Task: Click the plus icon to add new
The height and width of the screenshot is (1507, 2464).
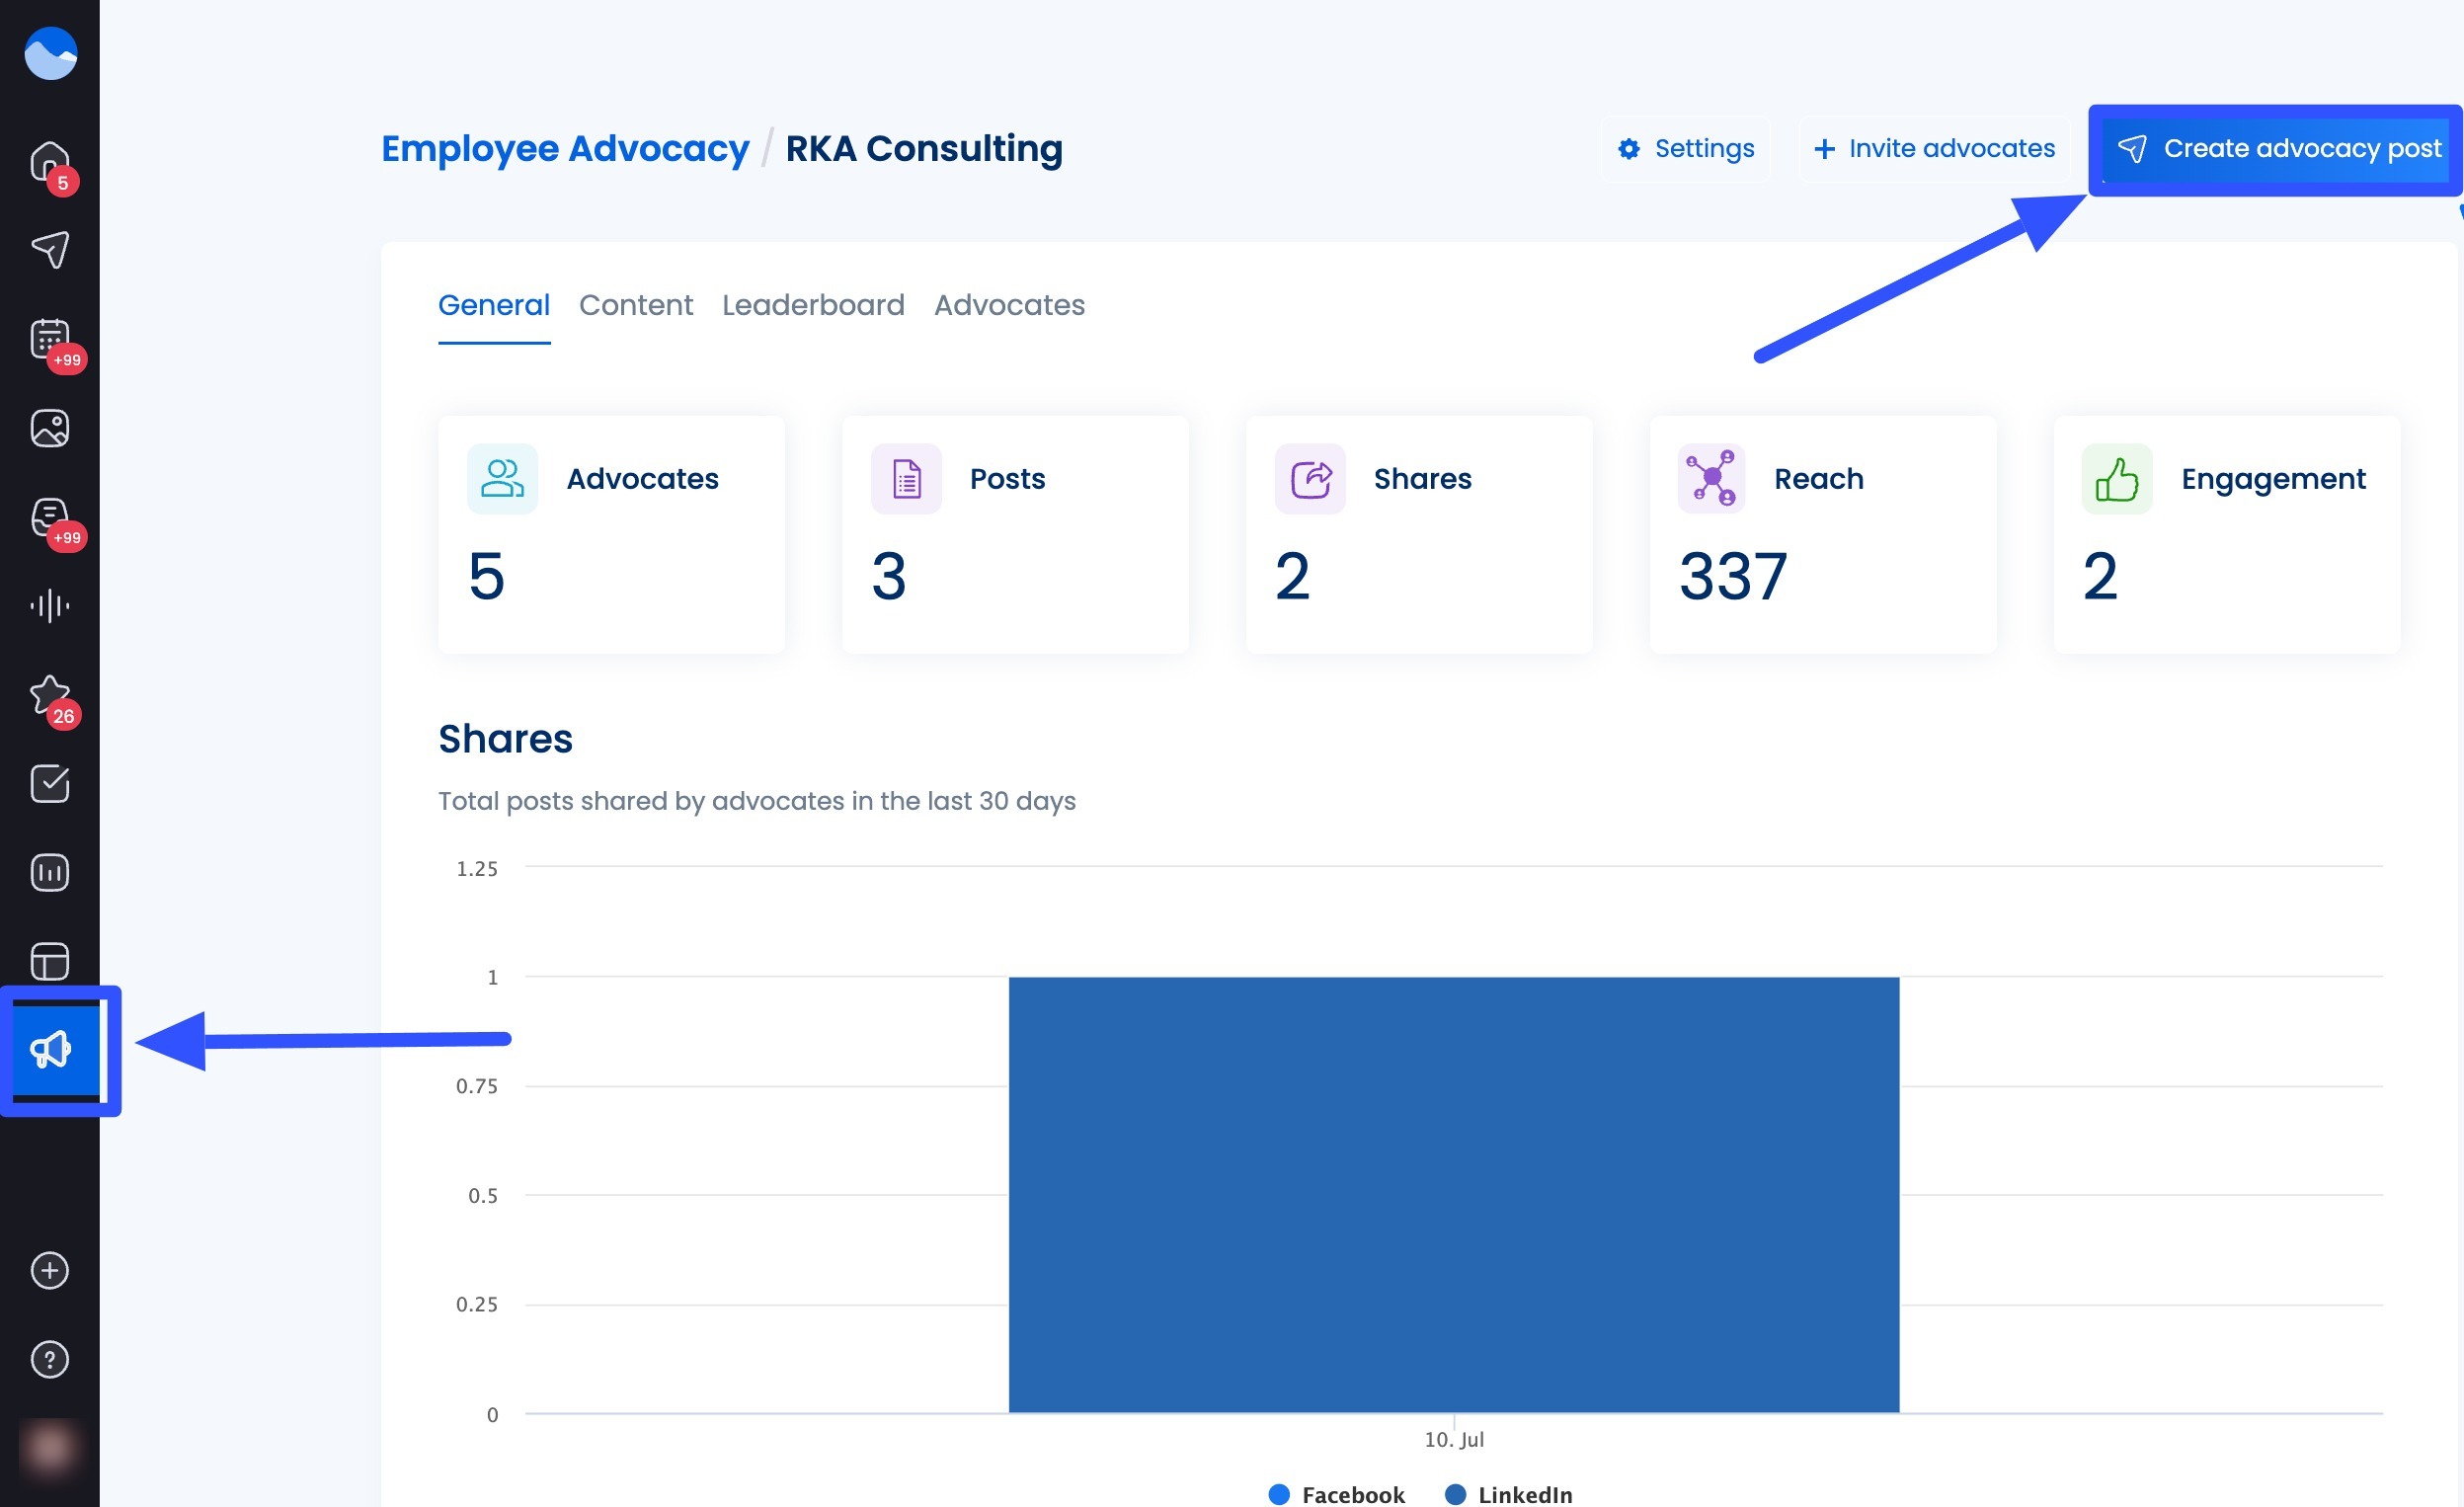Action: coord(48,1270)
